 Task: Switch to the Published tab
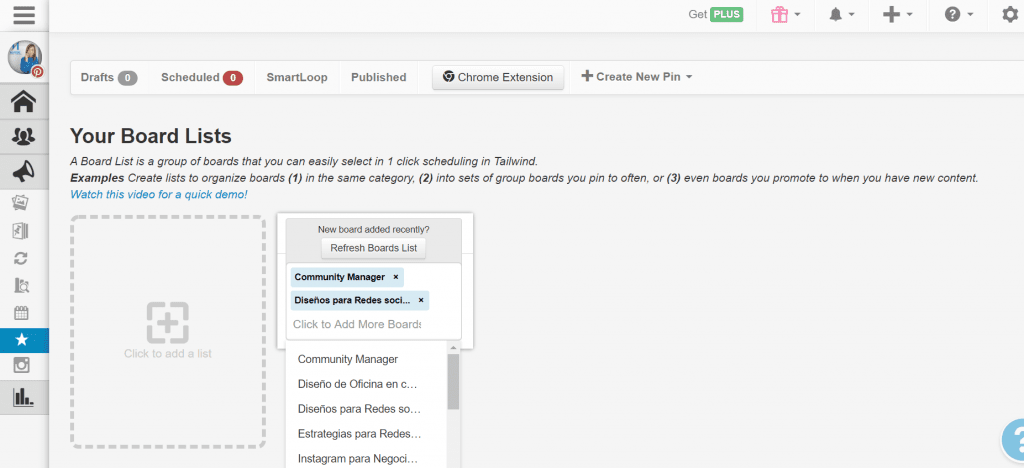coord(379,77)
